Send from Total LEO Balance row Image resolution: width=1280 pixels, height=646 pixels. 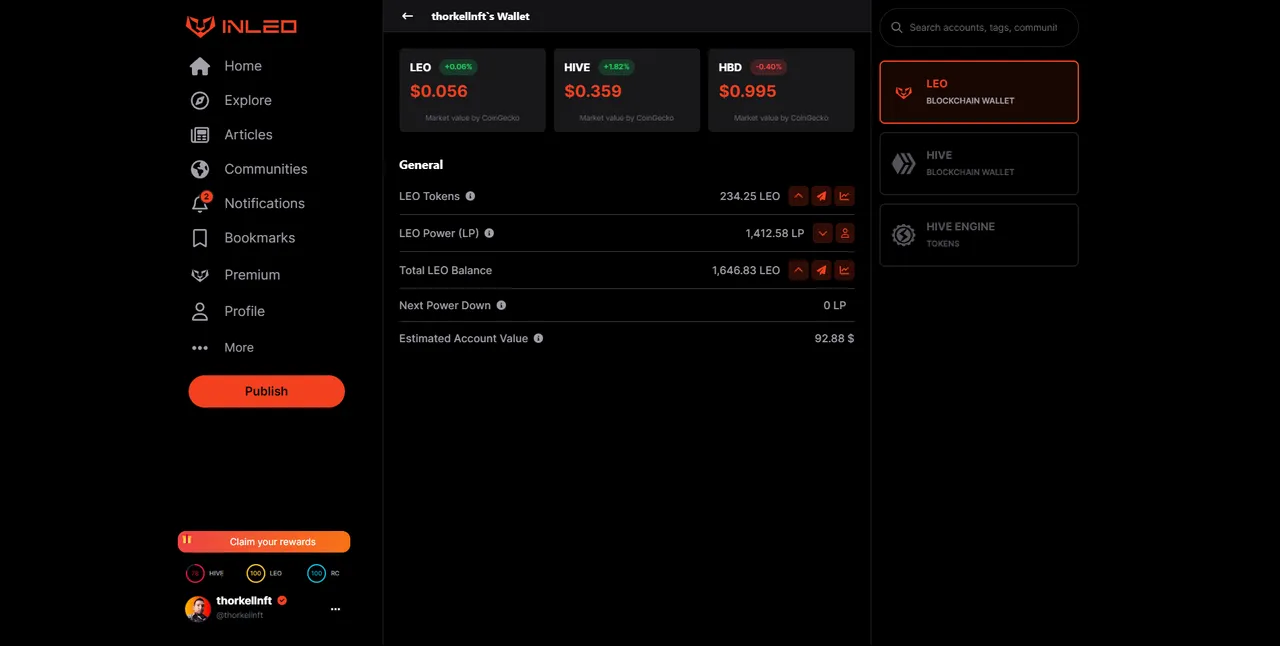(821, 270)
